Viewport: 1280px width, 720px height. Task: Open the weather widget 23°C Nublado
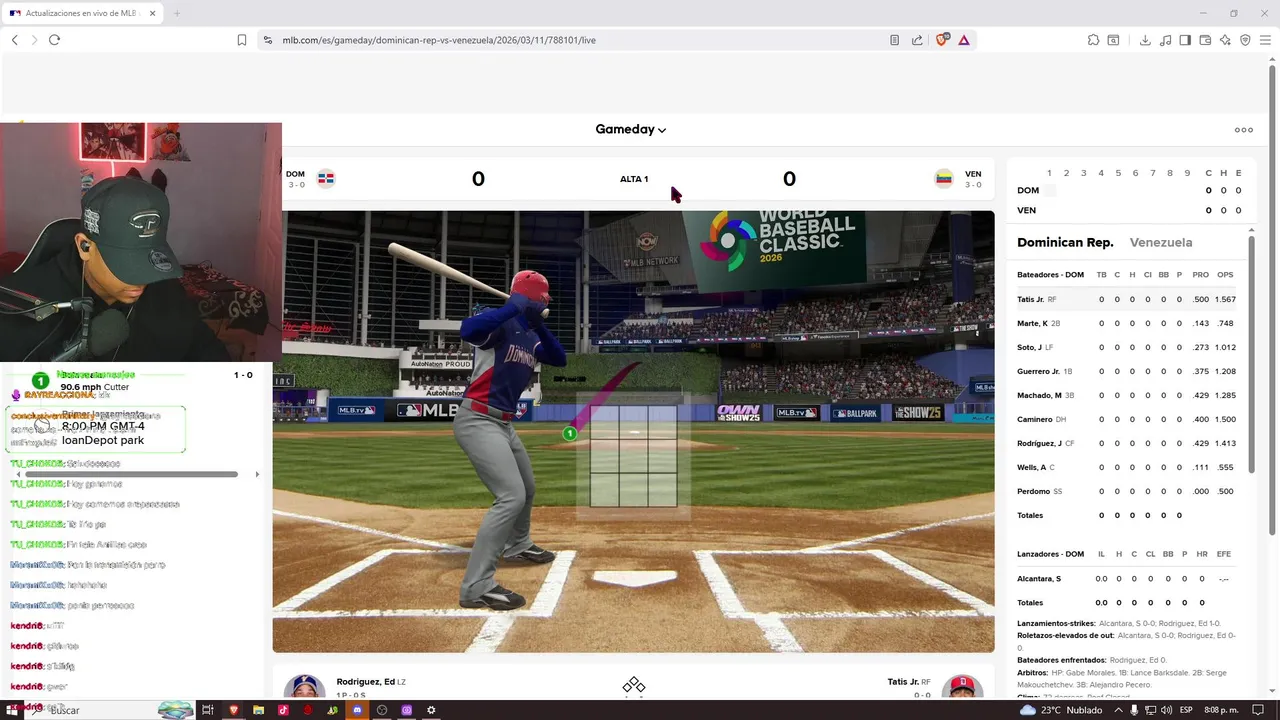coord(1059,710)
